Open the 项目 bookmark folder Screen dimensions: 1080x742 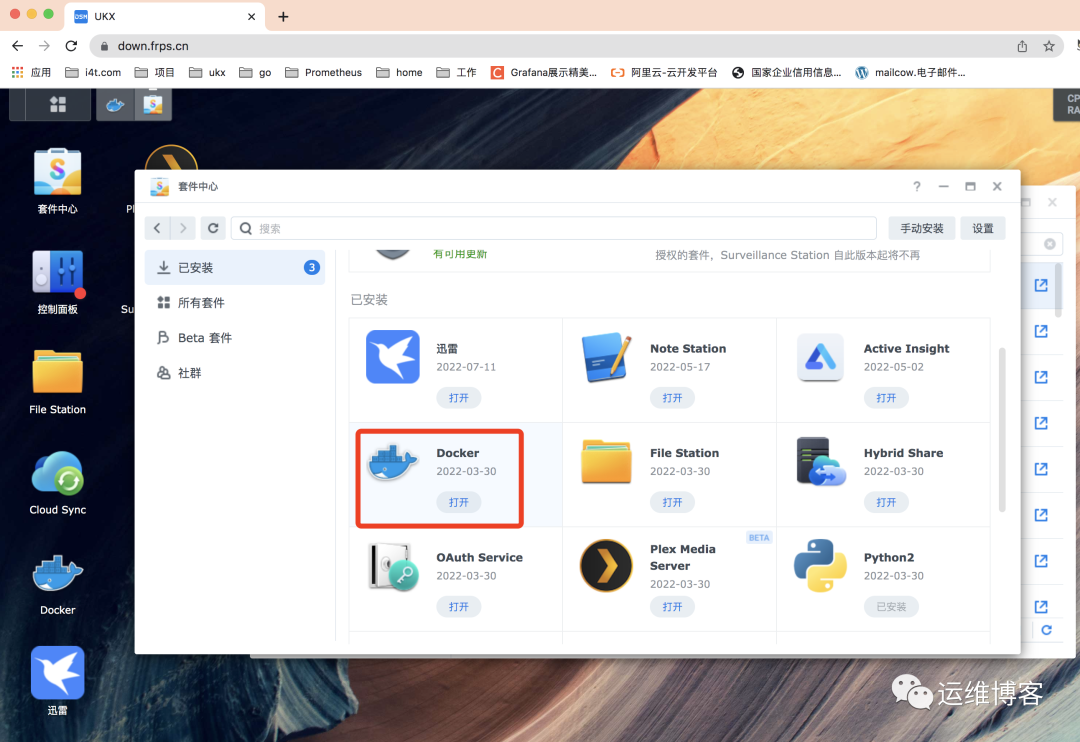(x=154, y=72)
